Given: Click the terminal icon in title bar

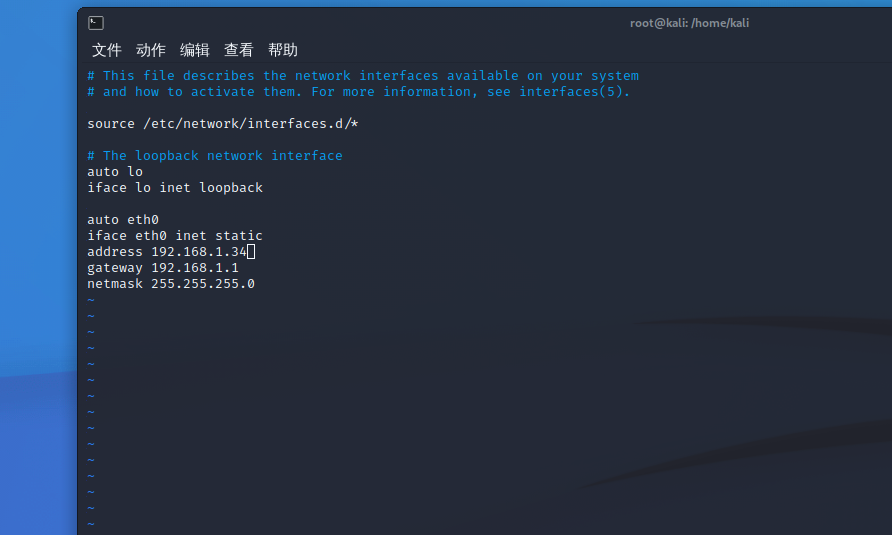Looking at the screenshot, I should [96, 23].
